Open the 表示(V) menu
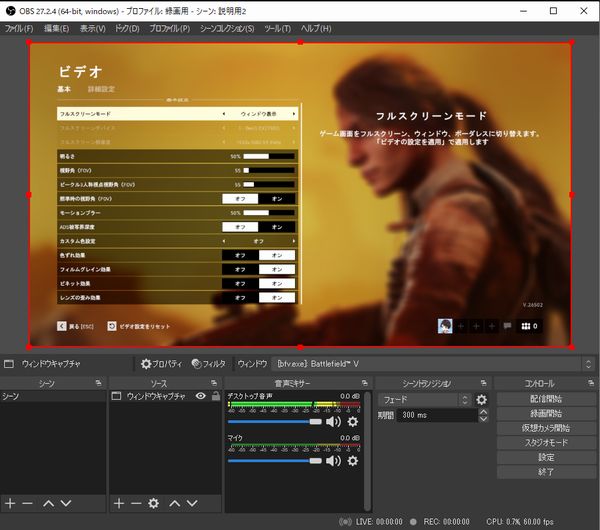This screenshot has height=530, width=600. 93,29
